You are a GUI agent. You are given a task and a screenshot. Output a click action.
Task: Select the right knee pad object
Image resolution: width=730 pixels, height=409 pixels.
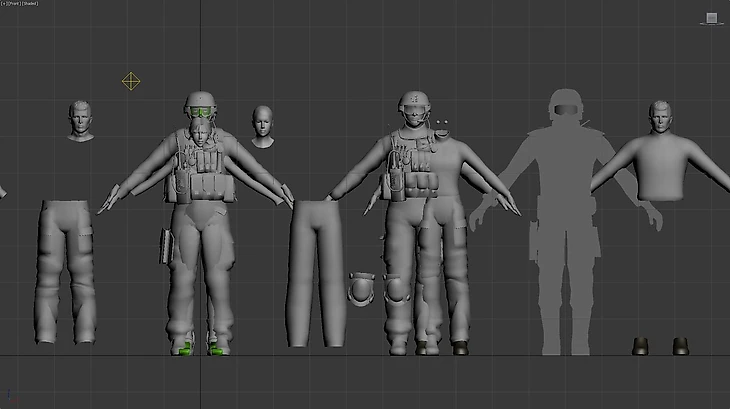tap(394, 289)
